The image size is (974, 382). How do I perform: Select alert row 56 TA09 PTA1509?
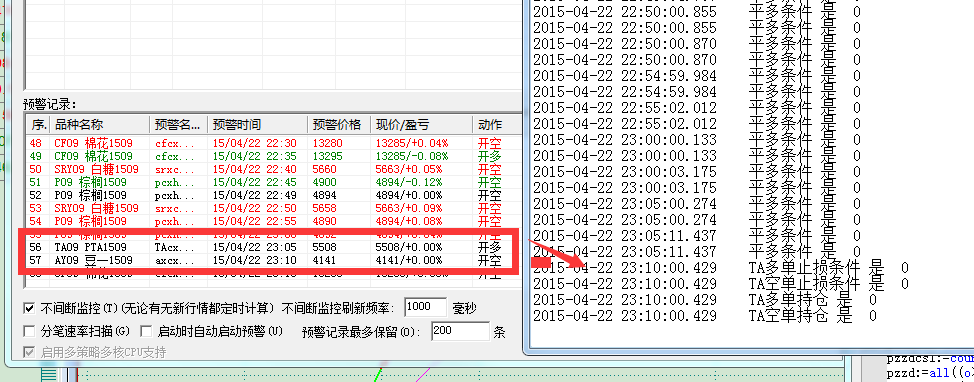(x=273, y=247)
